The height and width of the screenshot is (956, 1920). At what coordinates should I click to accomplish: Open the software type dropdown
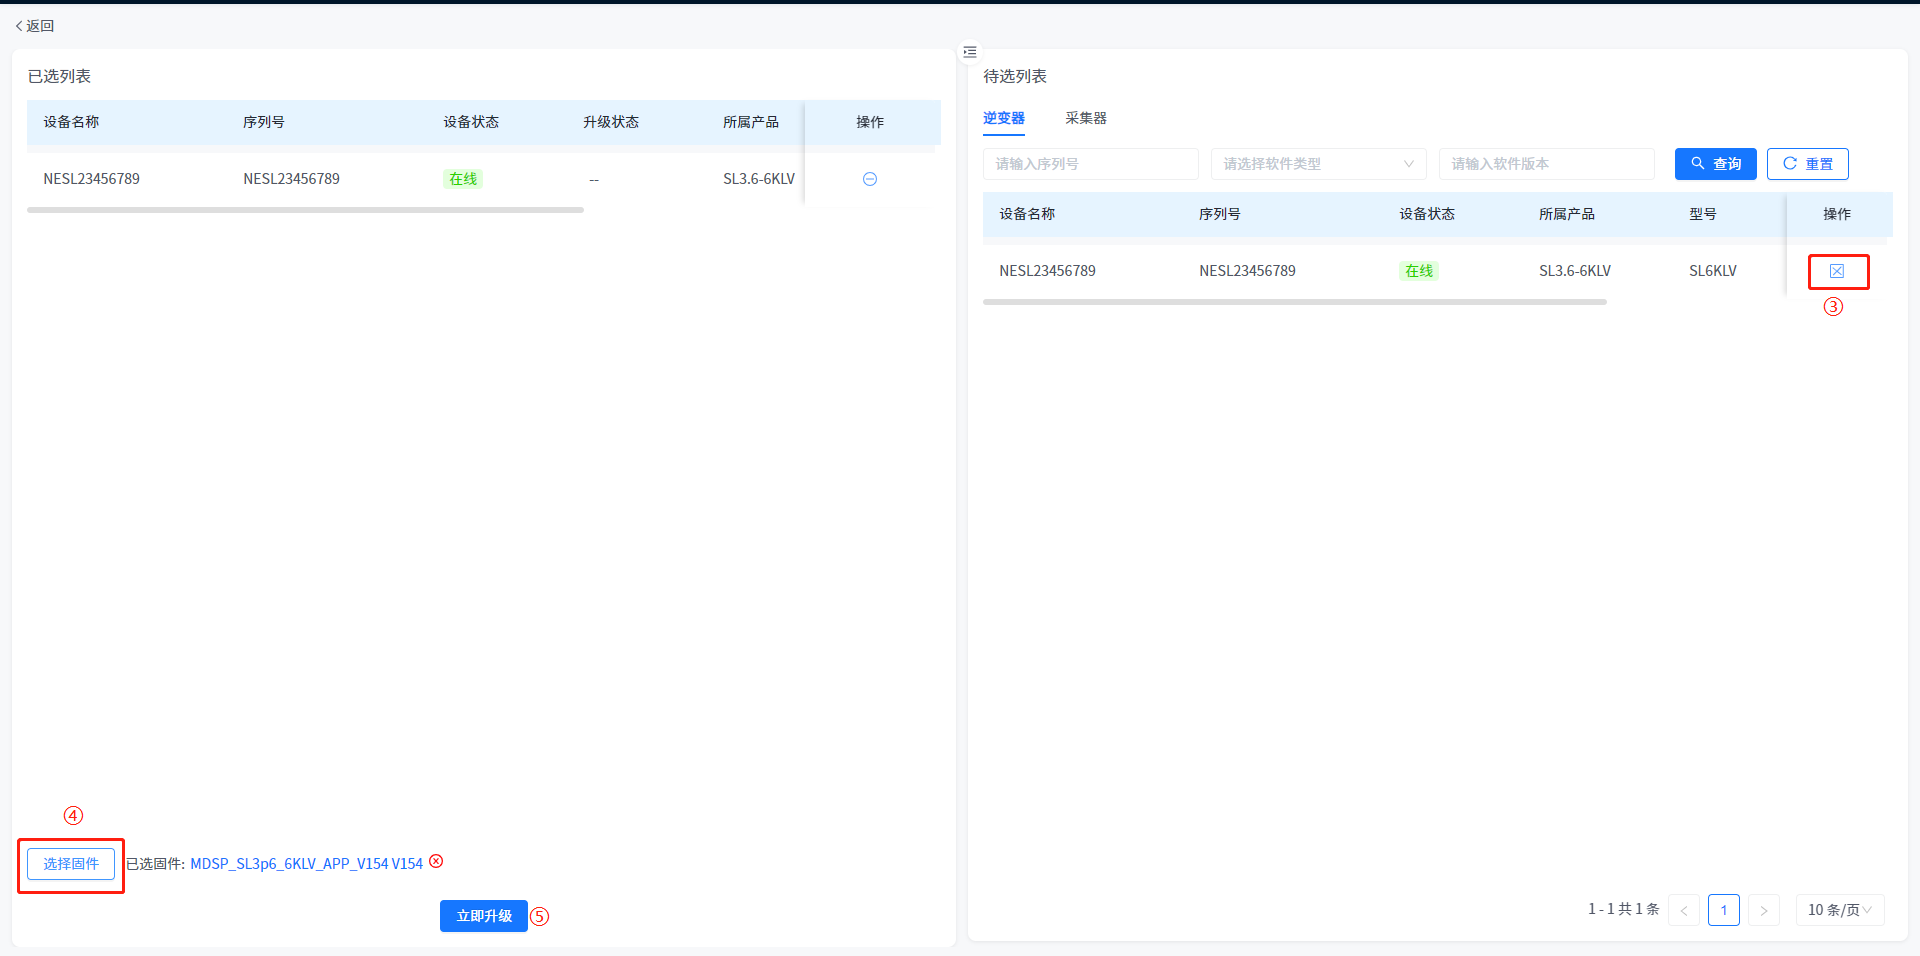tap(1317, 164)
